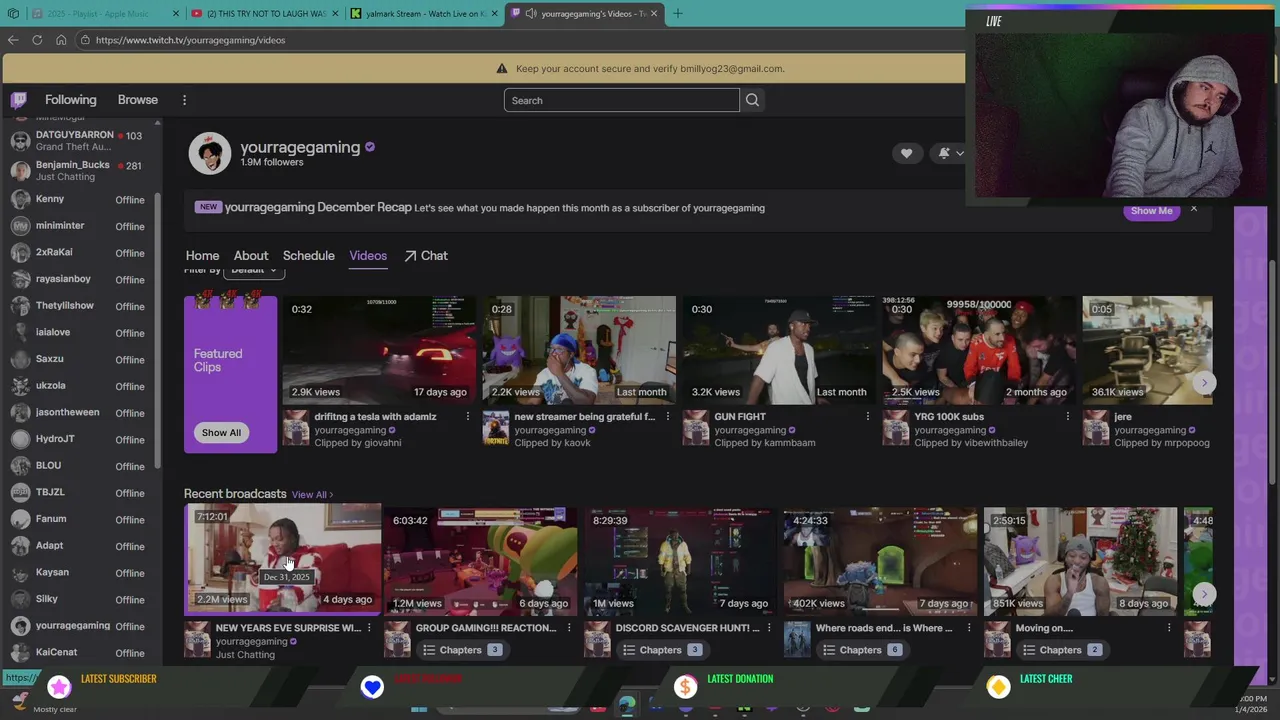Click the Twitch search input field

point(621,100)
